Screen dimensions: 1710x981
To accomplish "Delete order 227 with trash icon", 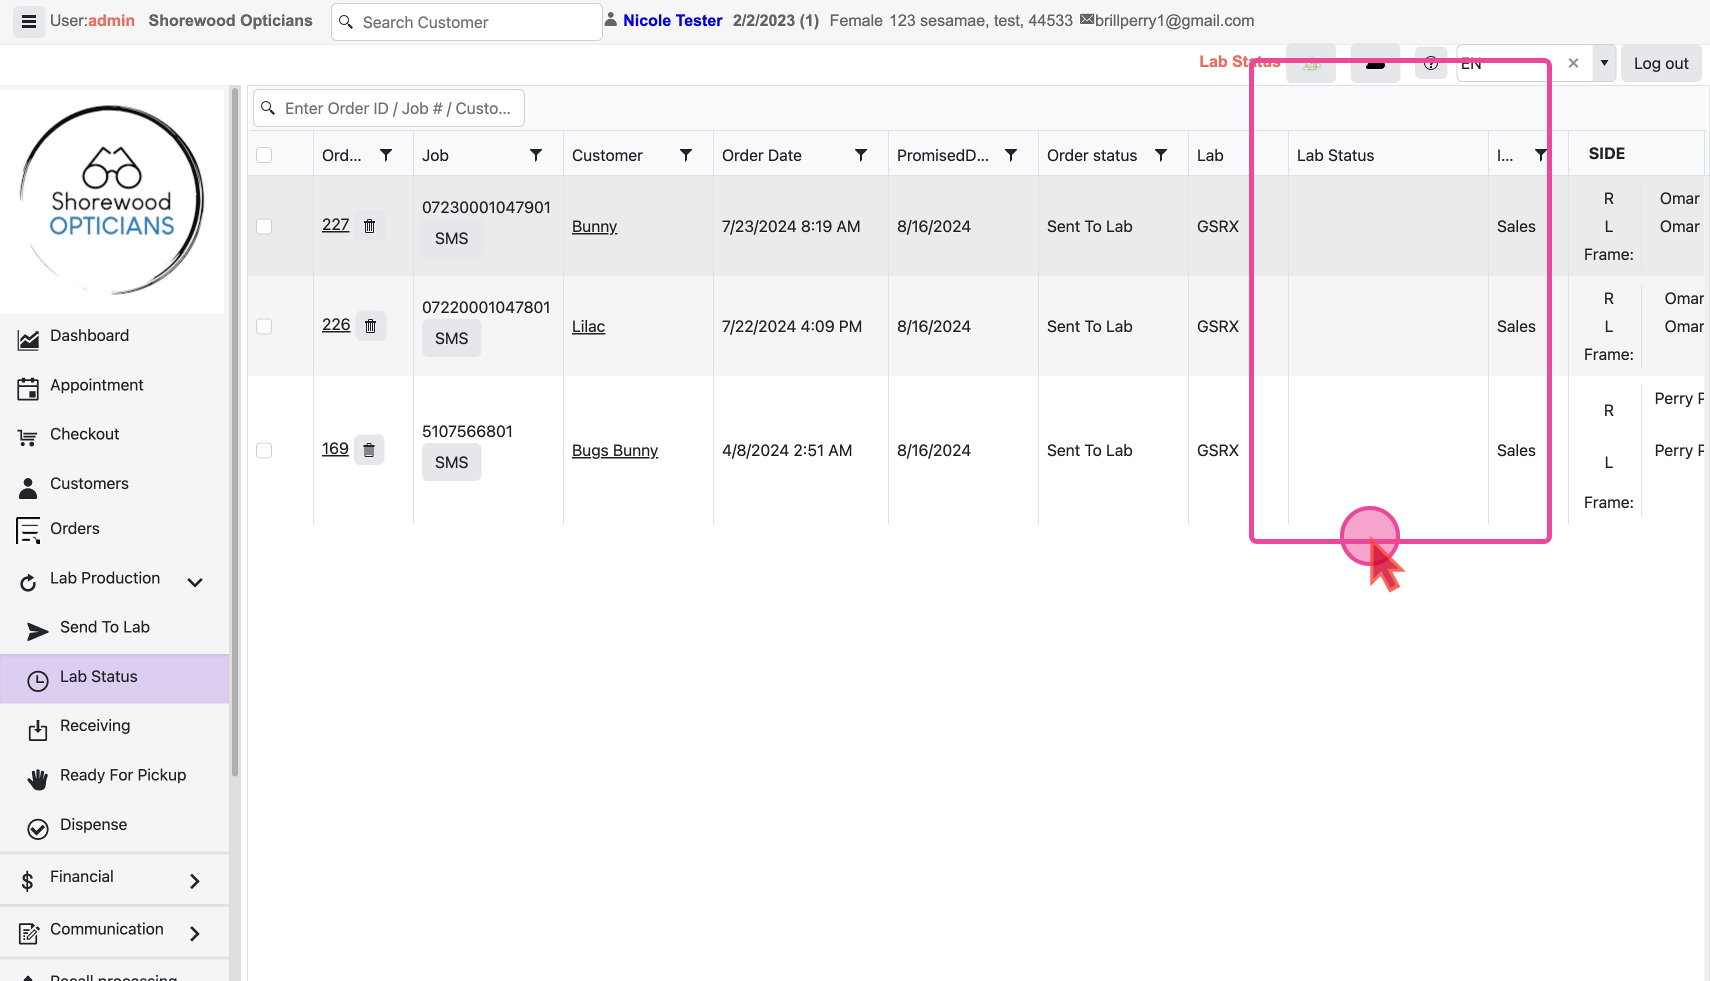I will point(369,226).
